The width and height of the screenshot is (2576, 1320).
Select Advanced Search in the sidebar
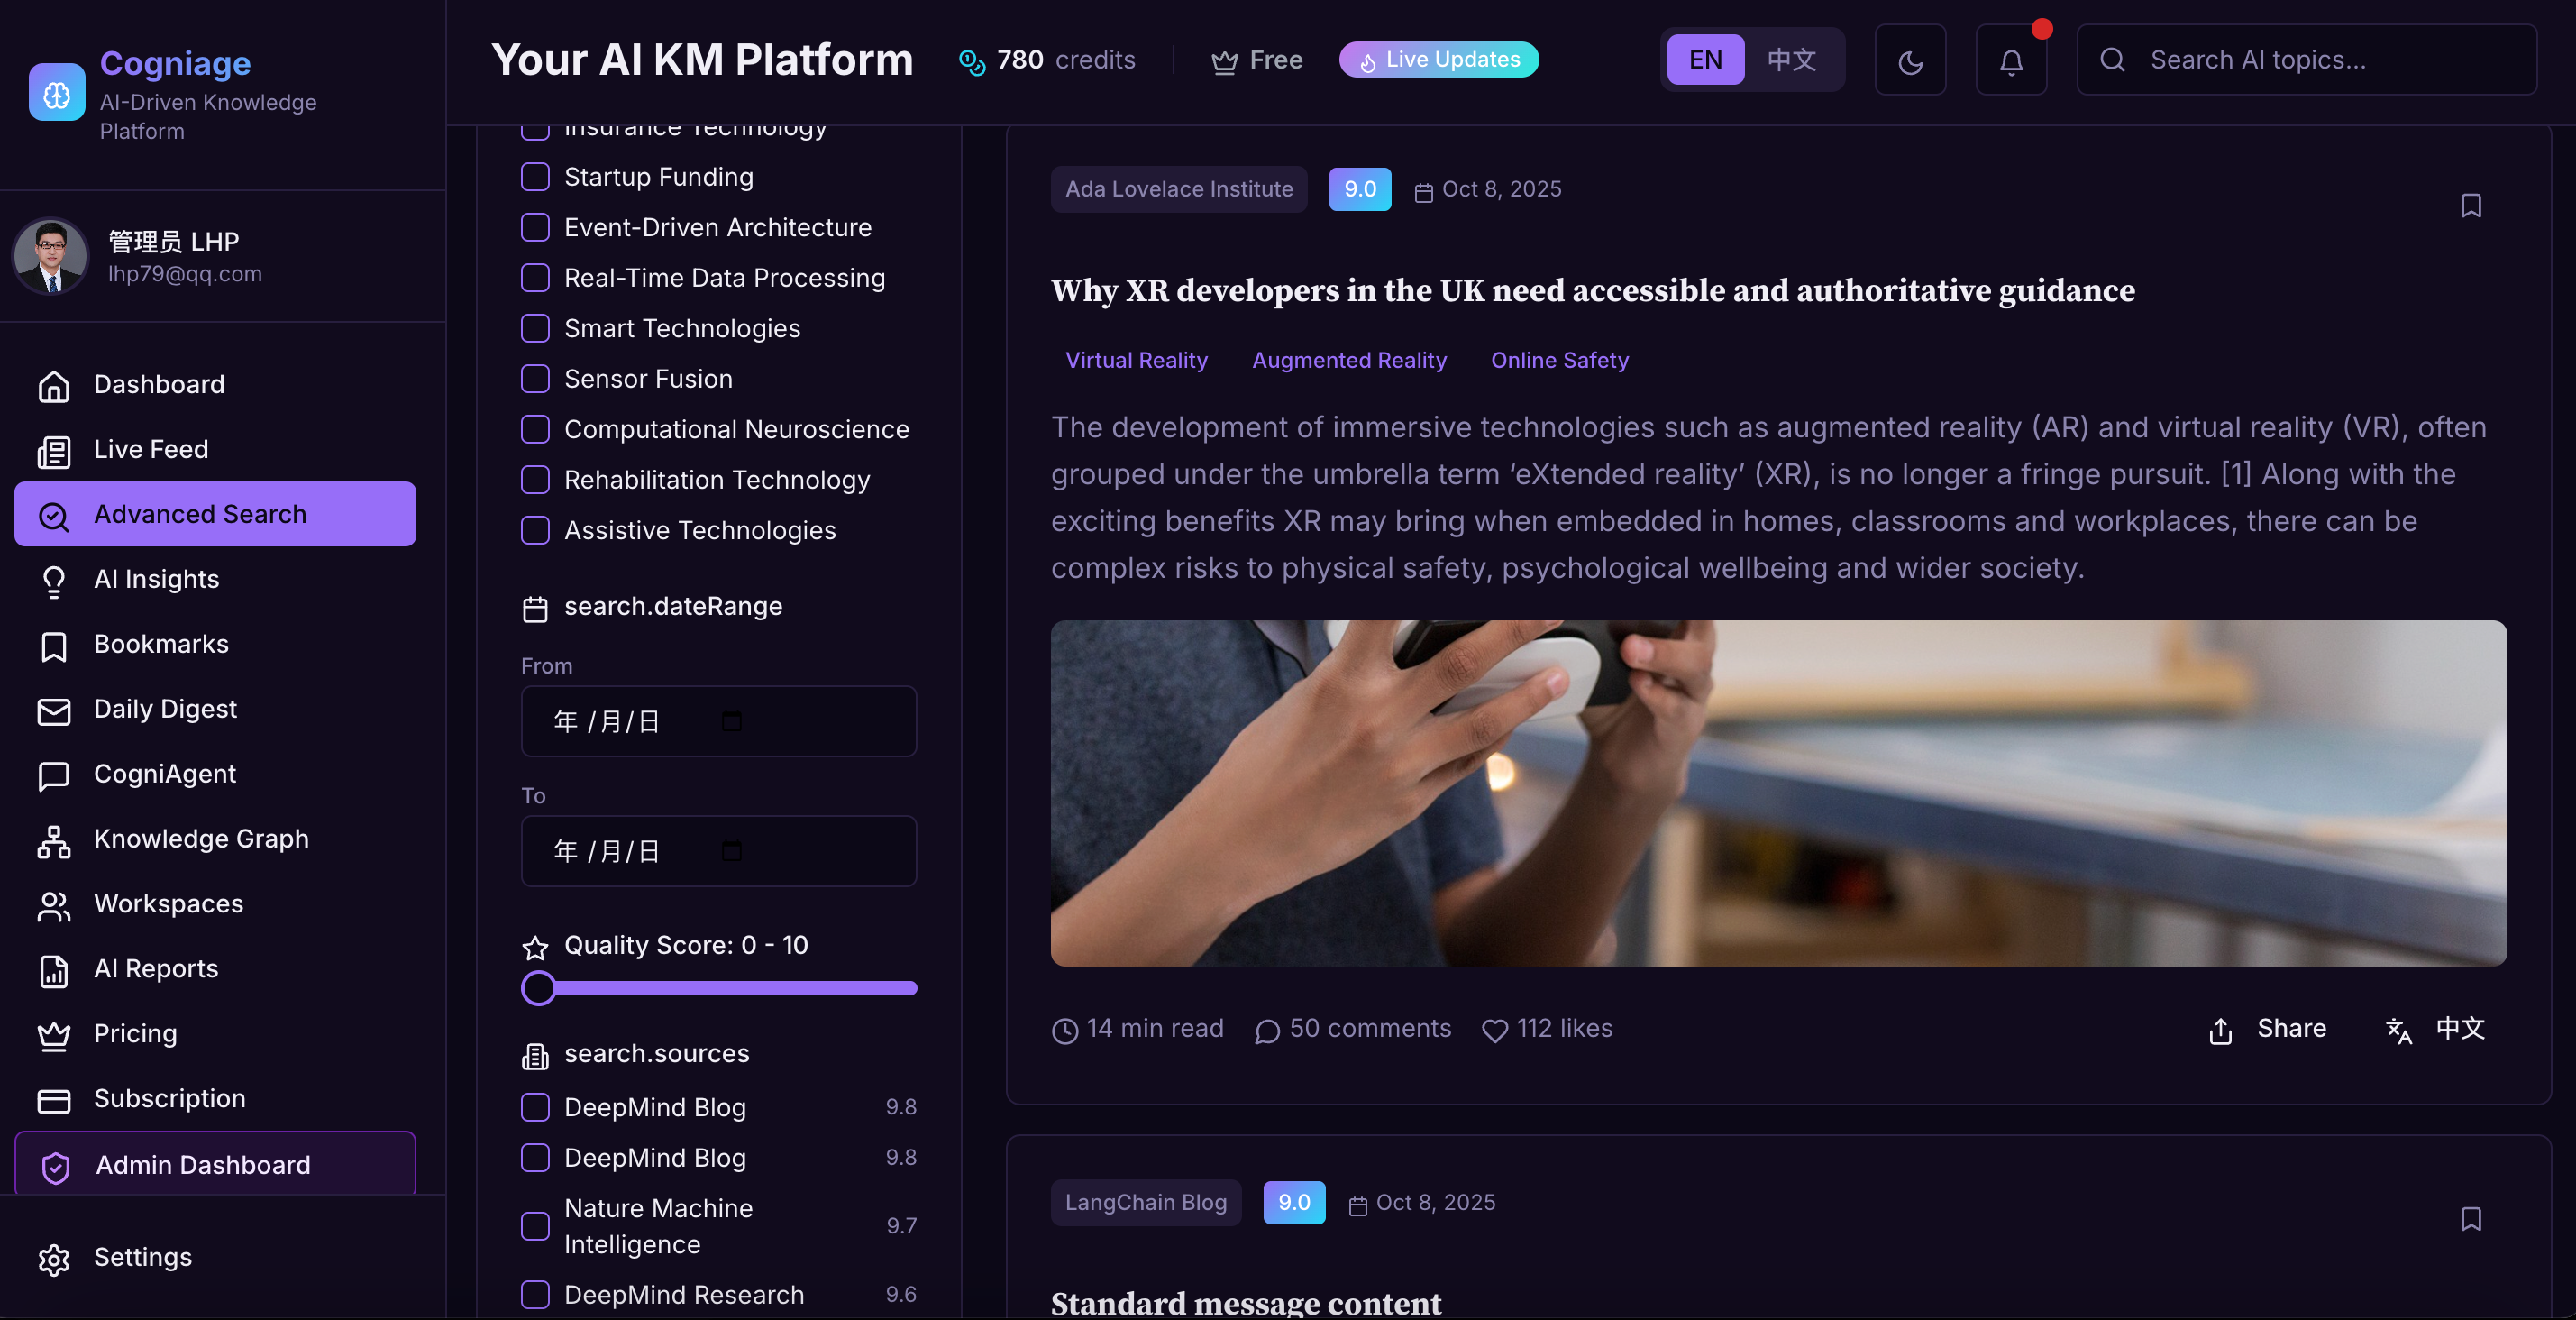(x=215, y=514)
